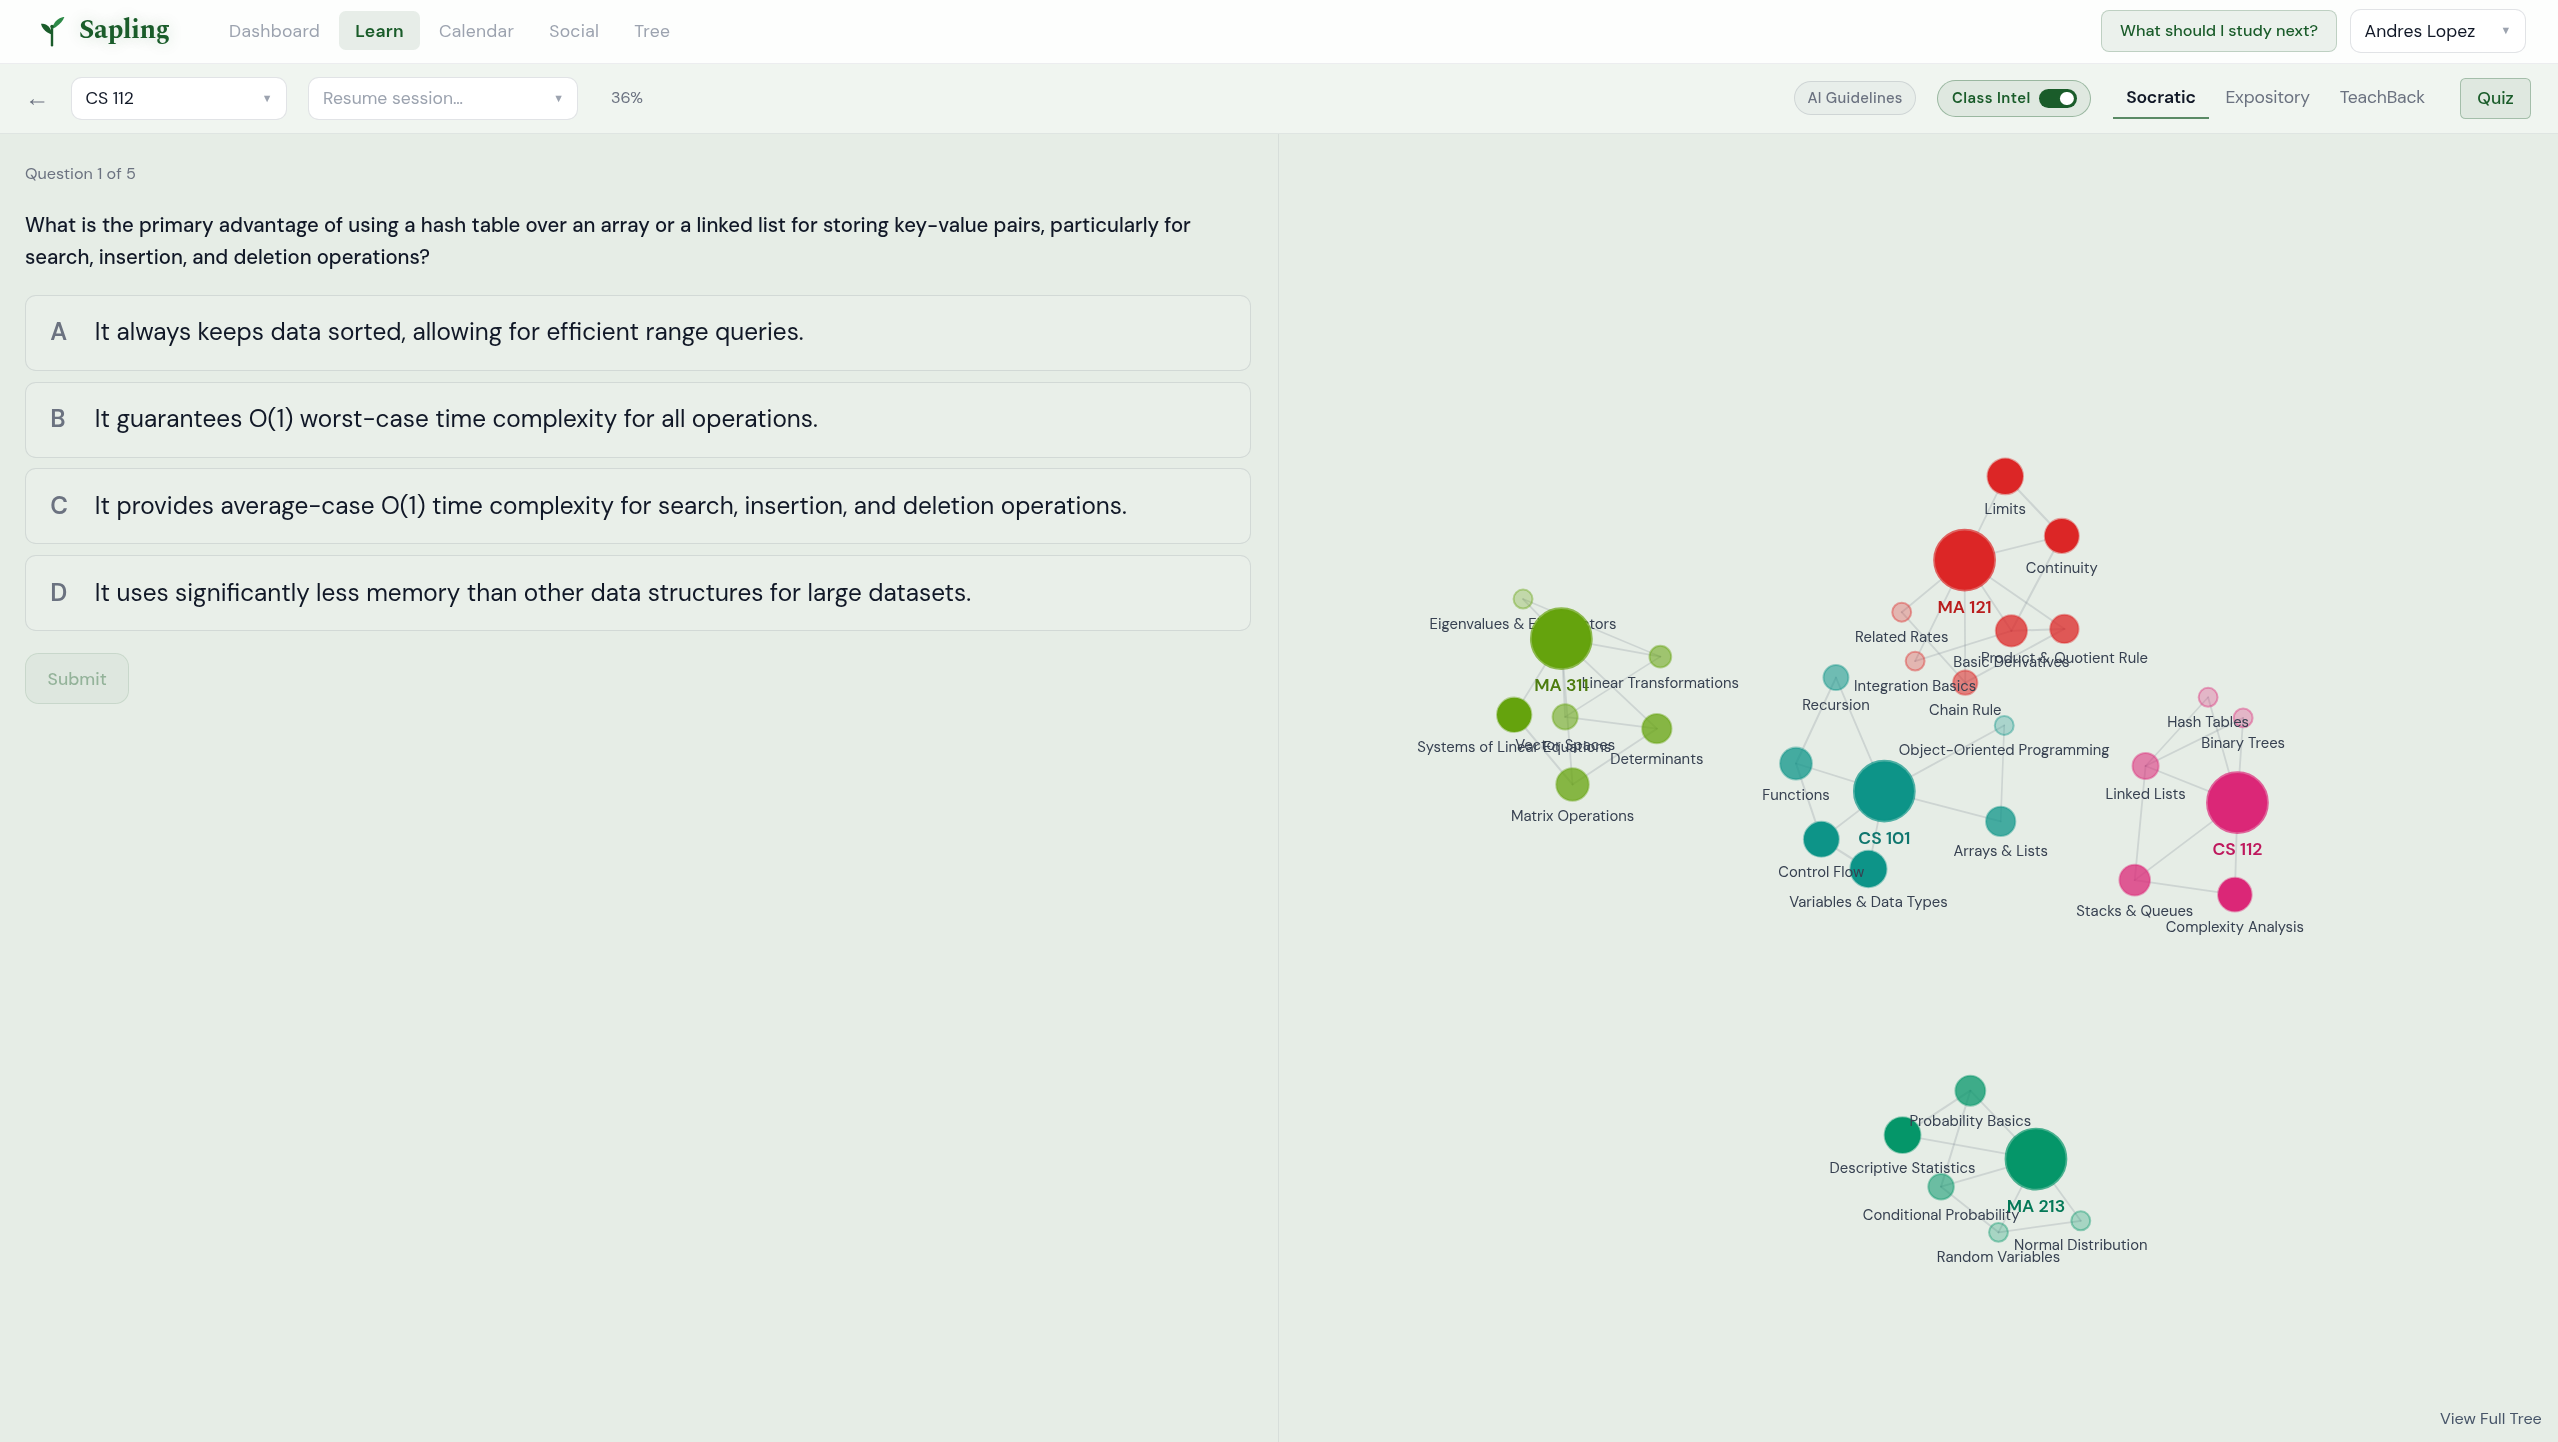The width and height of the screenshot is (2558, 1442).
Task: Expand the Resume session dropdown
Action: [442, 98]
